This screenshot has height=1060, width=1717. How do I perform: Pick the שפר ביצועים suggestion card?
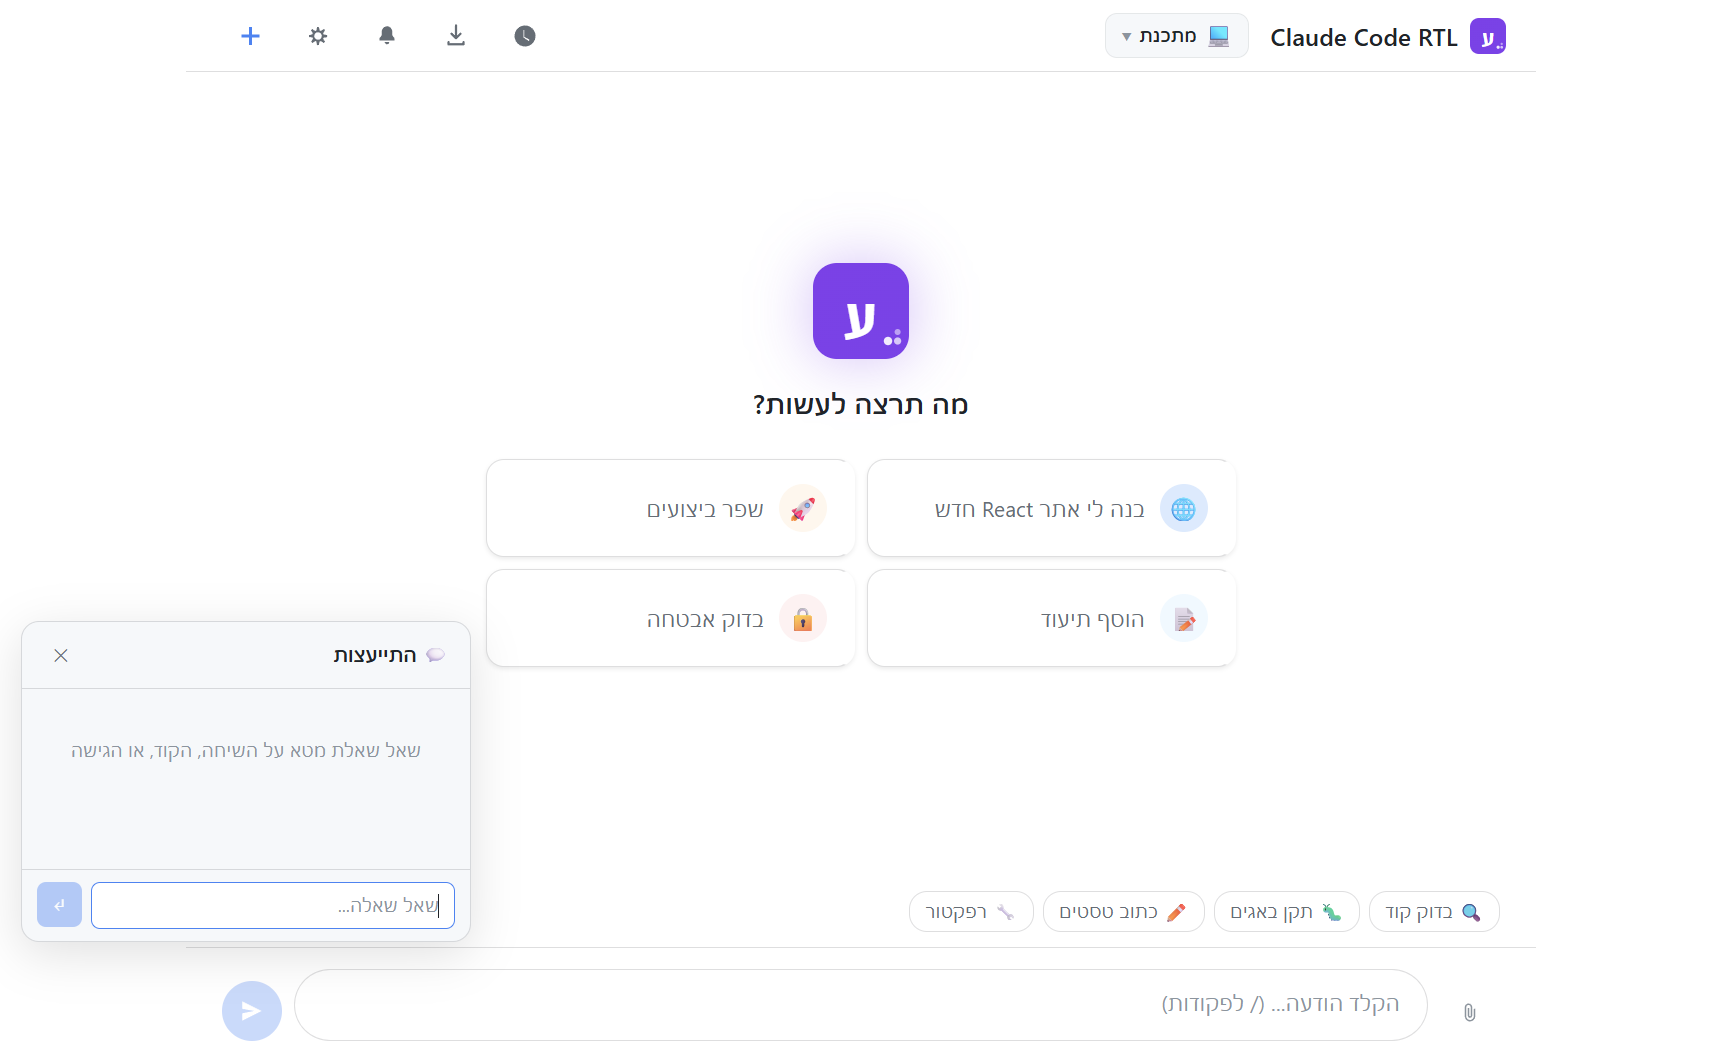[x=671, y=508]
